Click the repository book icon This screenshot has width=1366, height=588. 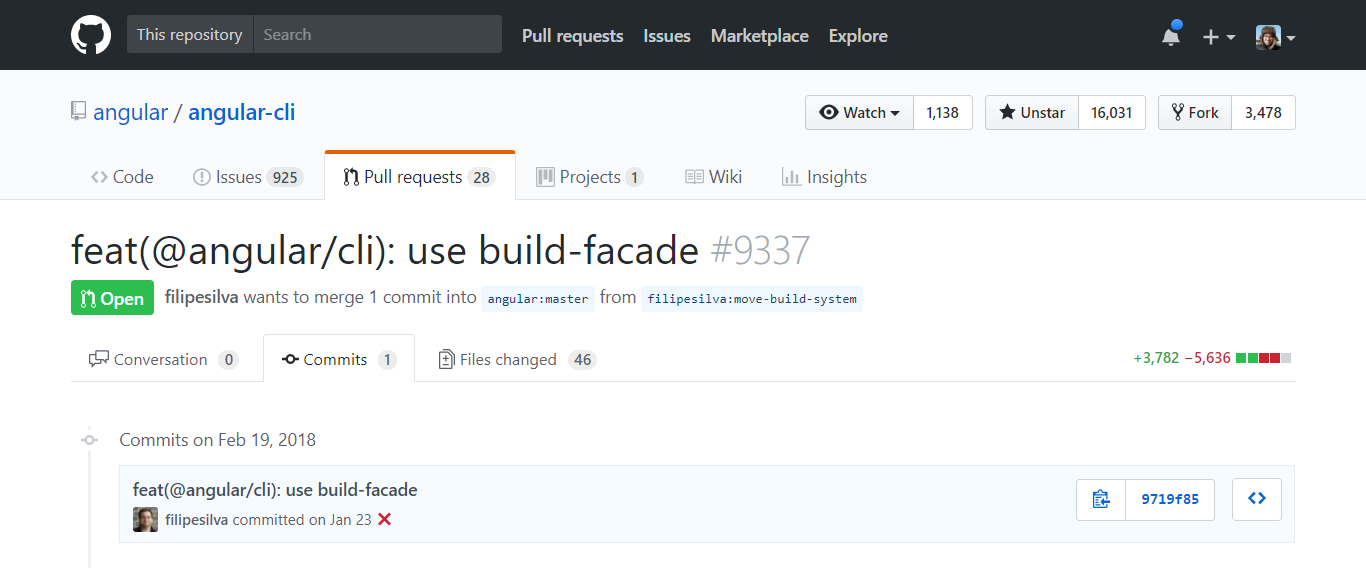pos(79,111)
